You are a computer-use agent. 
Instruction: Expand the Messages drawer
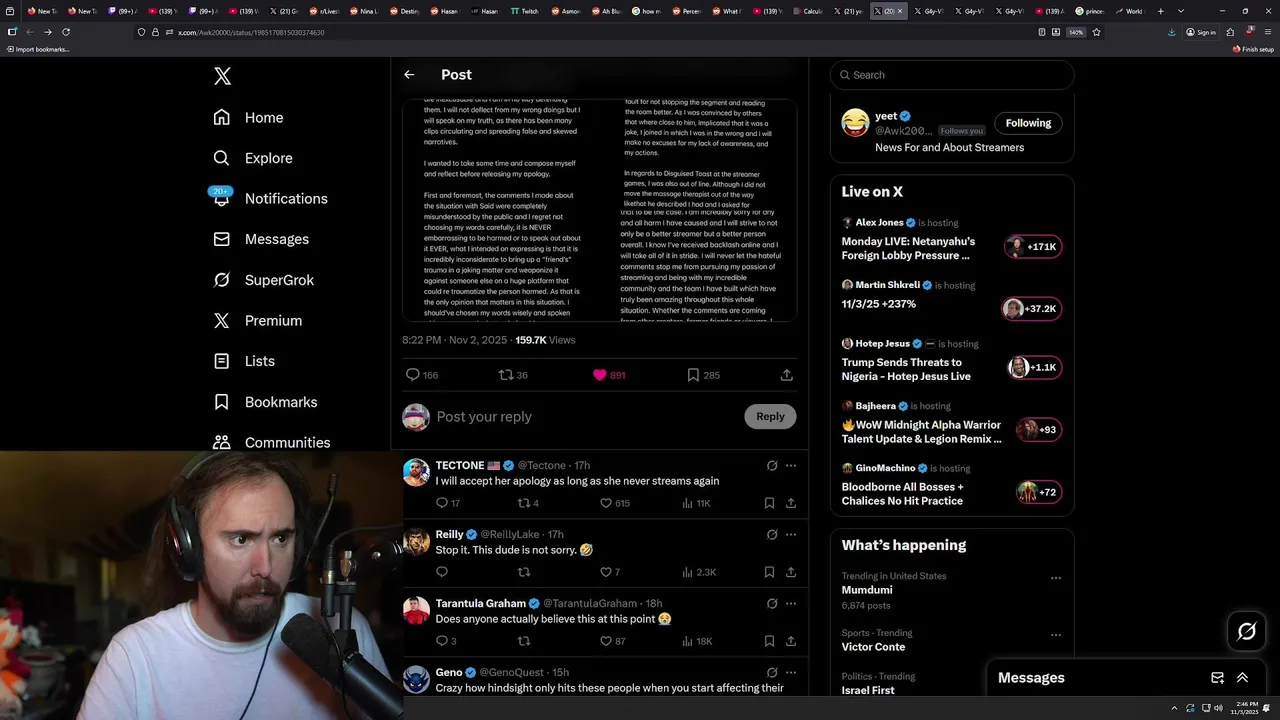pyautogui.click(x=1243, y=678)
